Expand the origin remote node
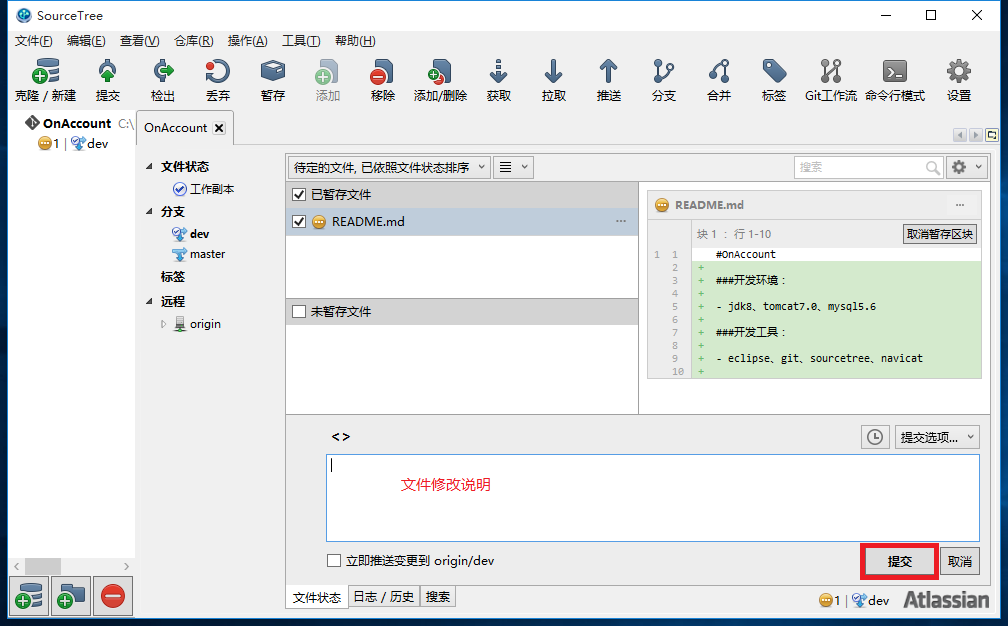Image resolution: width=1008 pixels, height=626 pixels. pyautogui.click(x=163, y=324)
